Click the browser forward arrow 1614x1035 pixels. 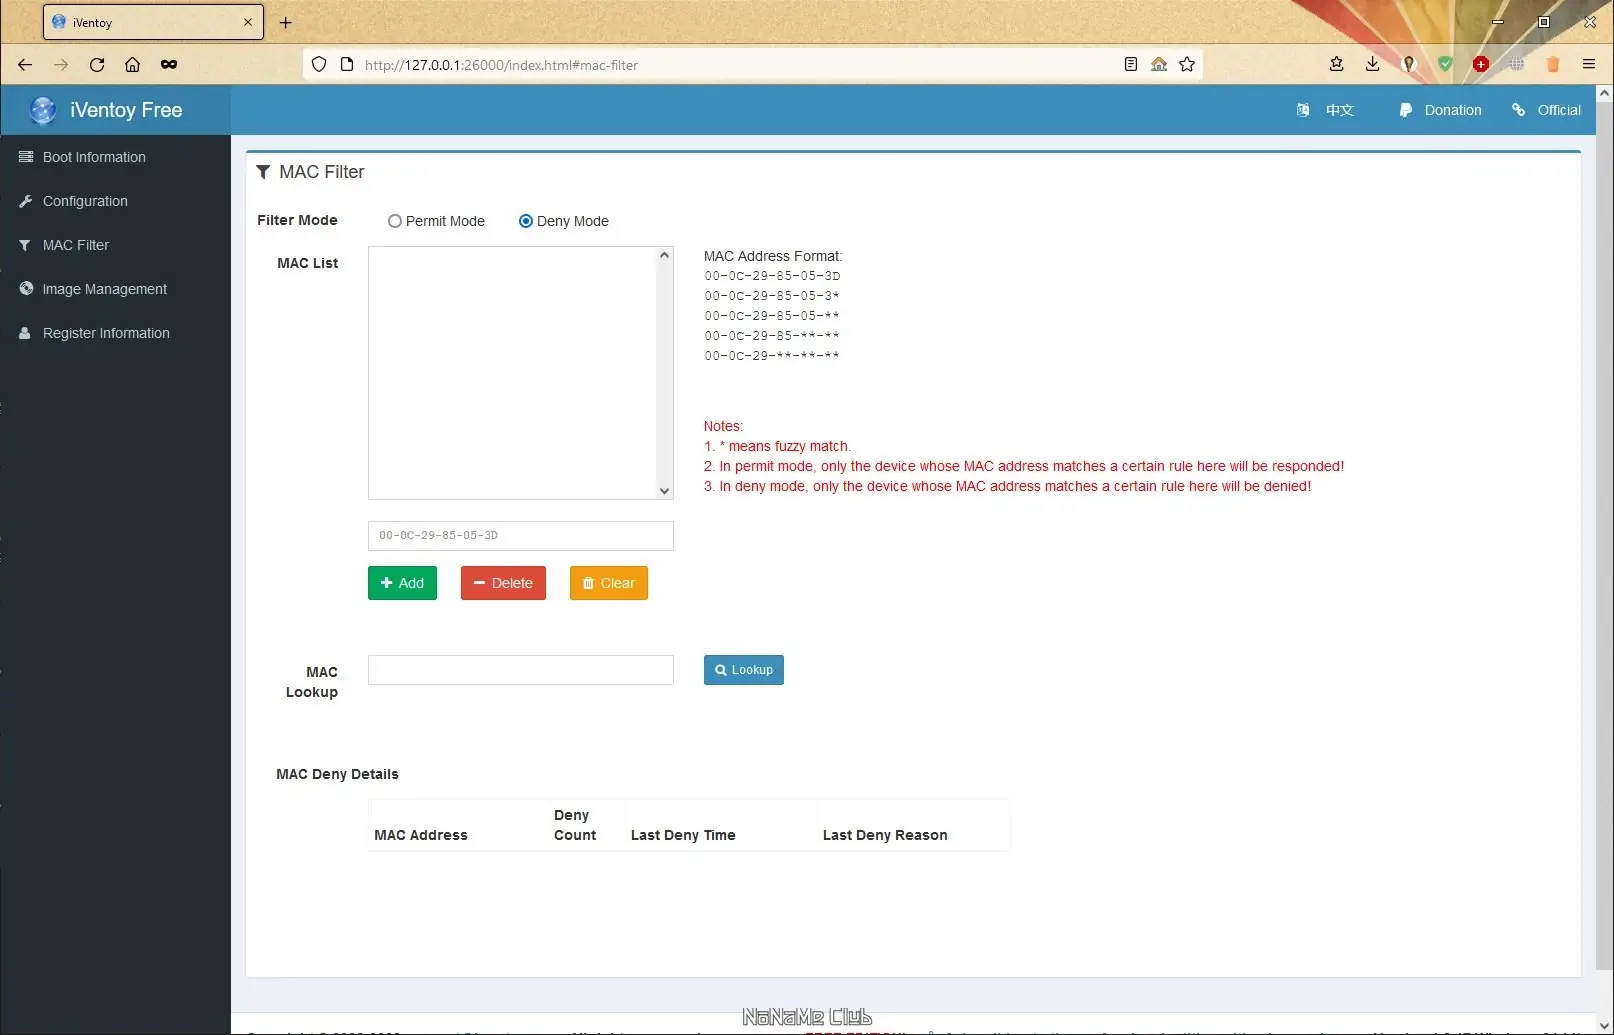pyautogui.click(x=61, y=65)
